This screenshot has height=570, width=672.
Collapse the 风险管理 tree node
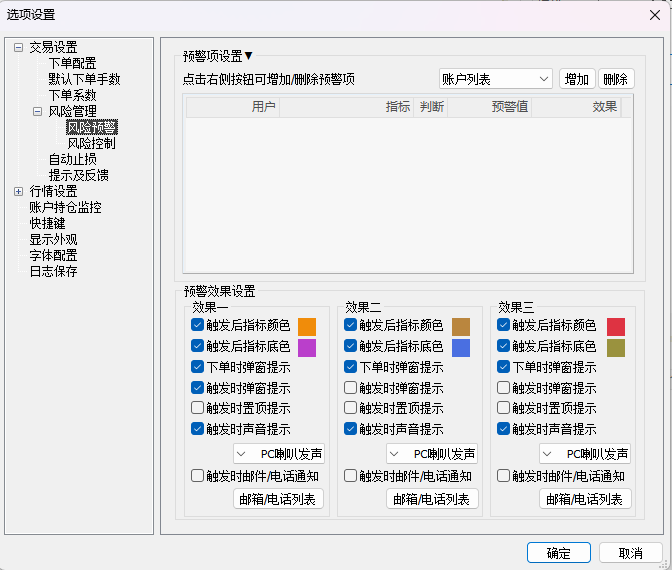click(x=37, y=111)
